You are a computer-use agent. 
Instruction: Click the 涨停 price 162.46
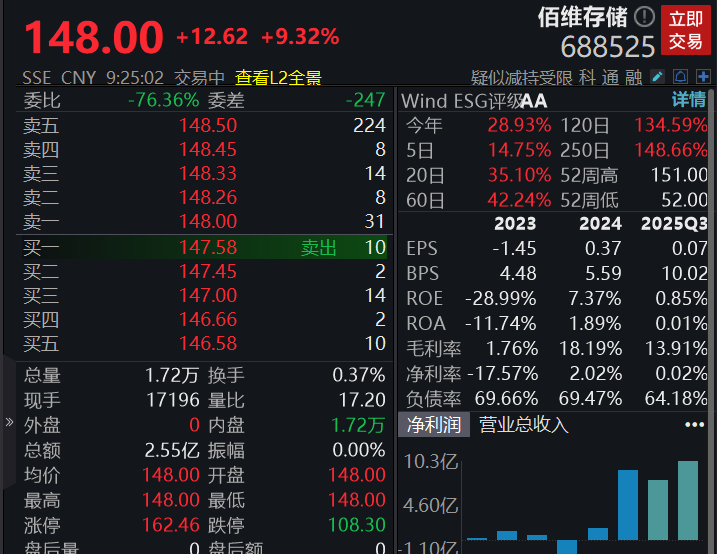(x=171, y=525)
